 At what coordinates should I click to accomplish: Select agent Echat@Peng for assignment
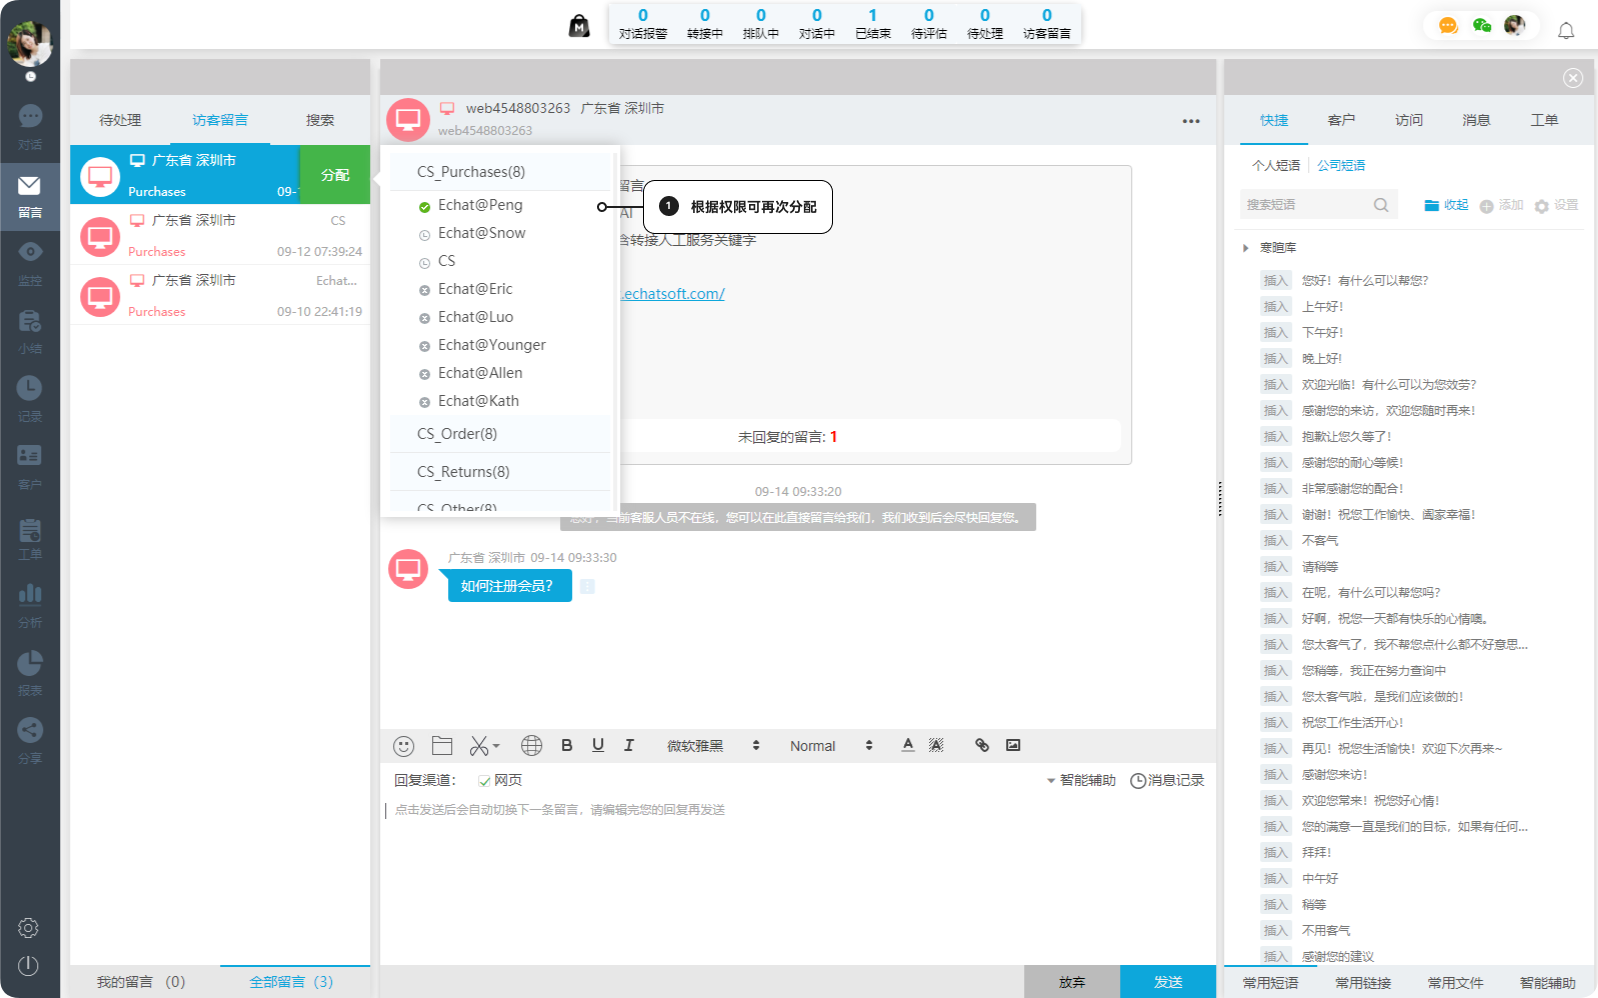[x=480, y=205]
